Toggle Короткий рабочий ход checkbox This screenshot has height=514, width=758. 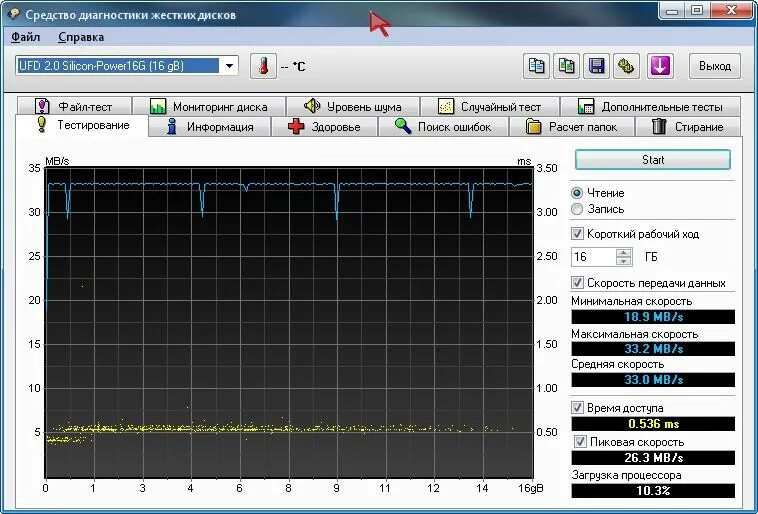coord(577,234)
